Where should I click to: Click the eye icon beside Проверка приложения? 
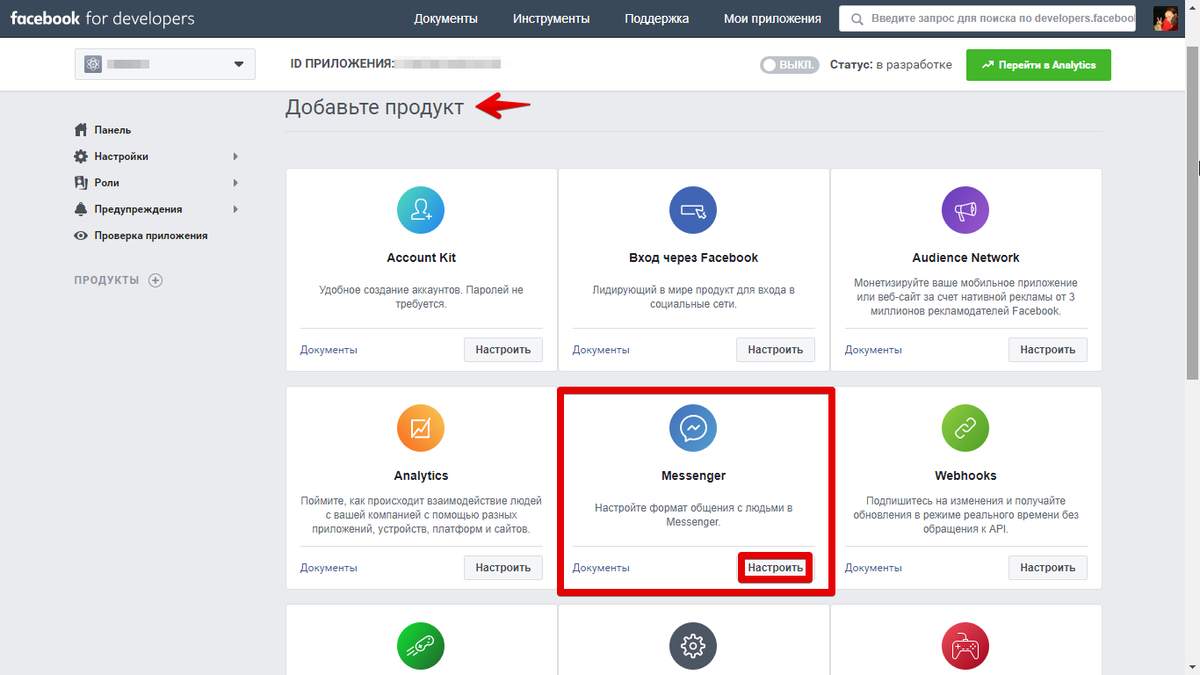[x=81, y=236]
